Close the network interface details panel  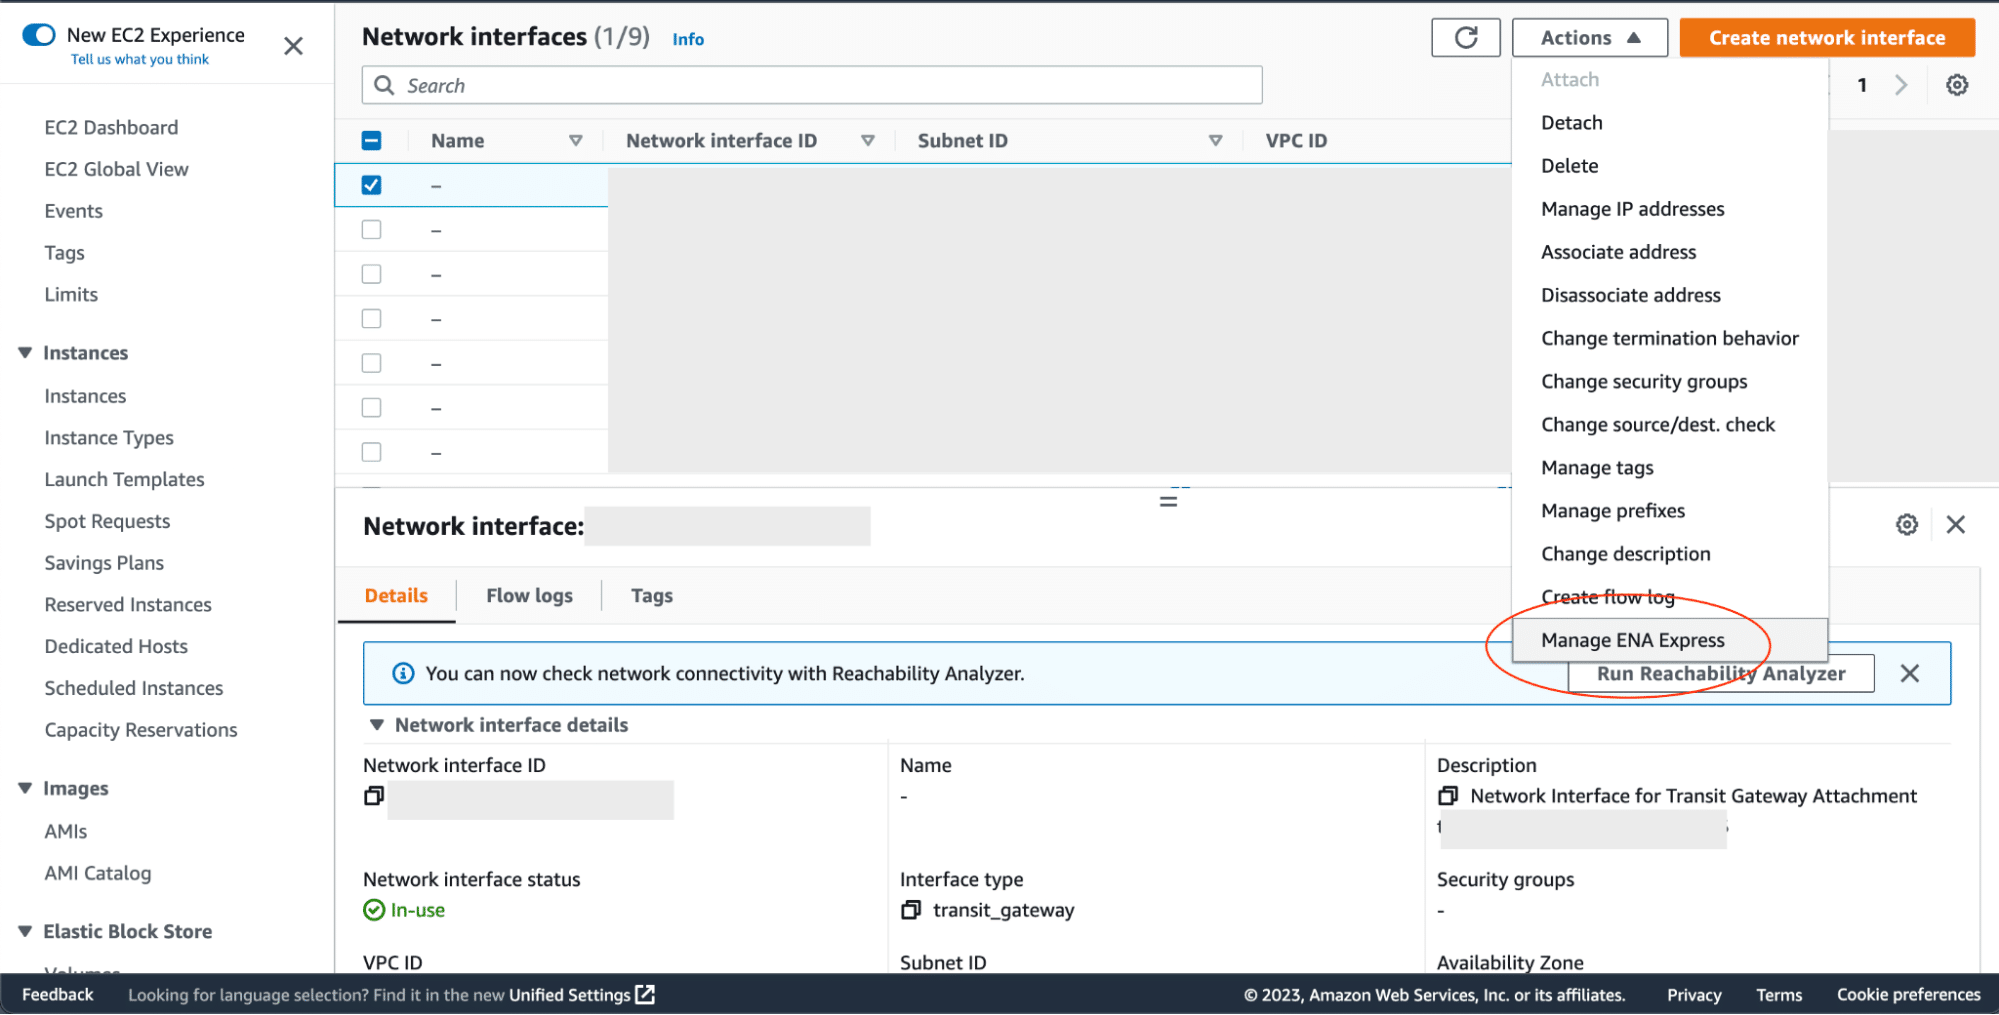pos(1955,524)
